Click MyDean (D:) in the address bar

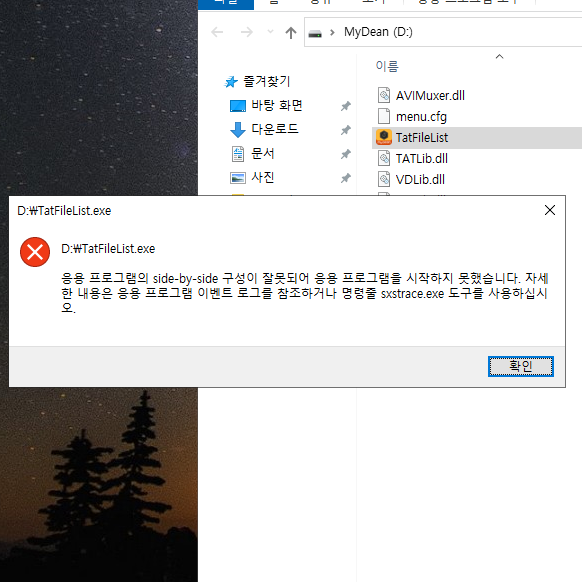pos(378,32)
